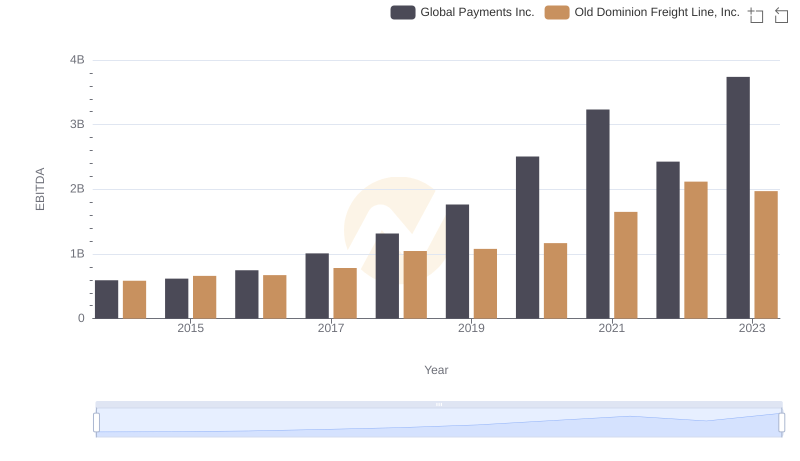Select the Old Dominion 2021 bar

626,265
